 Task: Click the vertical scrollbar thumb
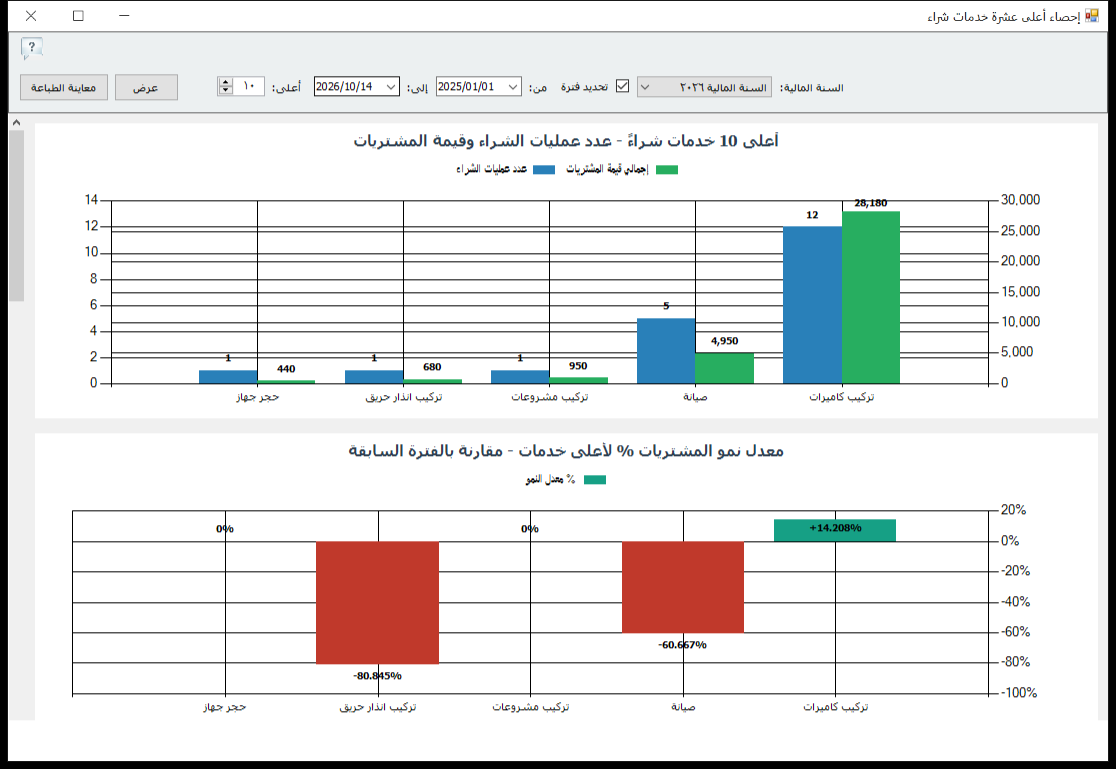tap(16, 215)
